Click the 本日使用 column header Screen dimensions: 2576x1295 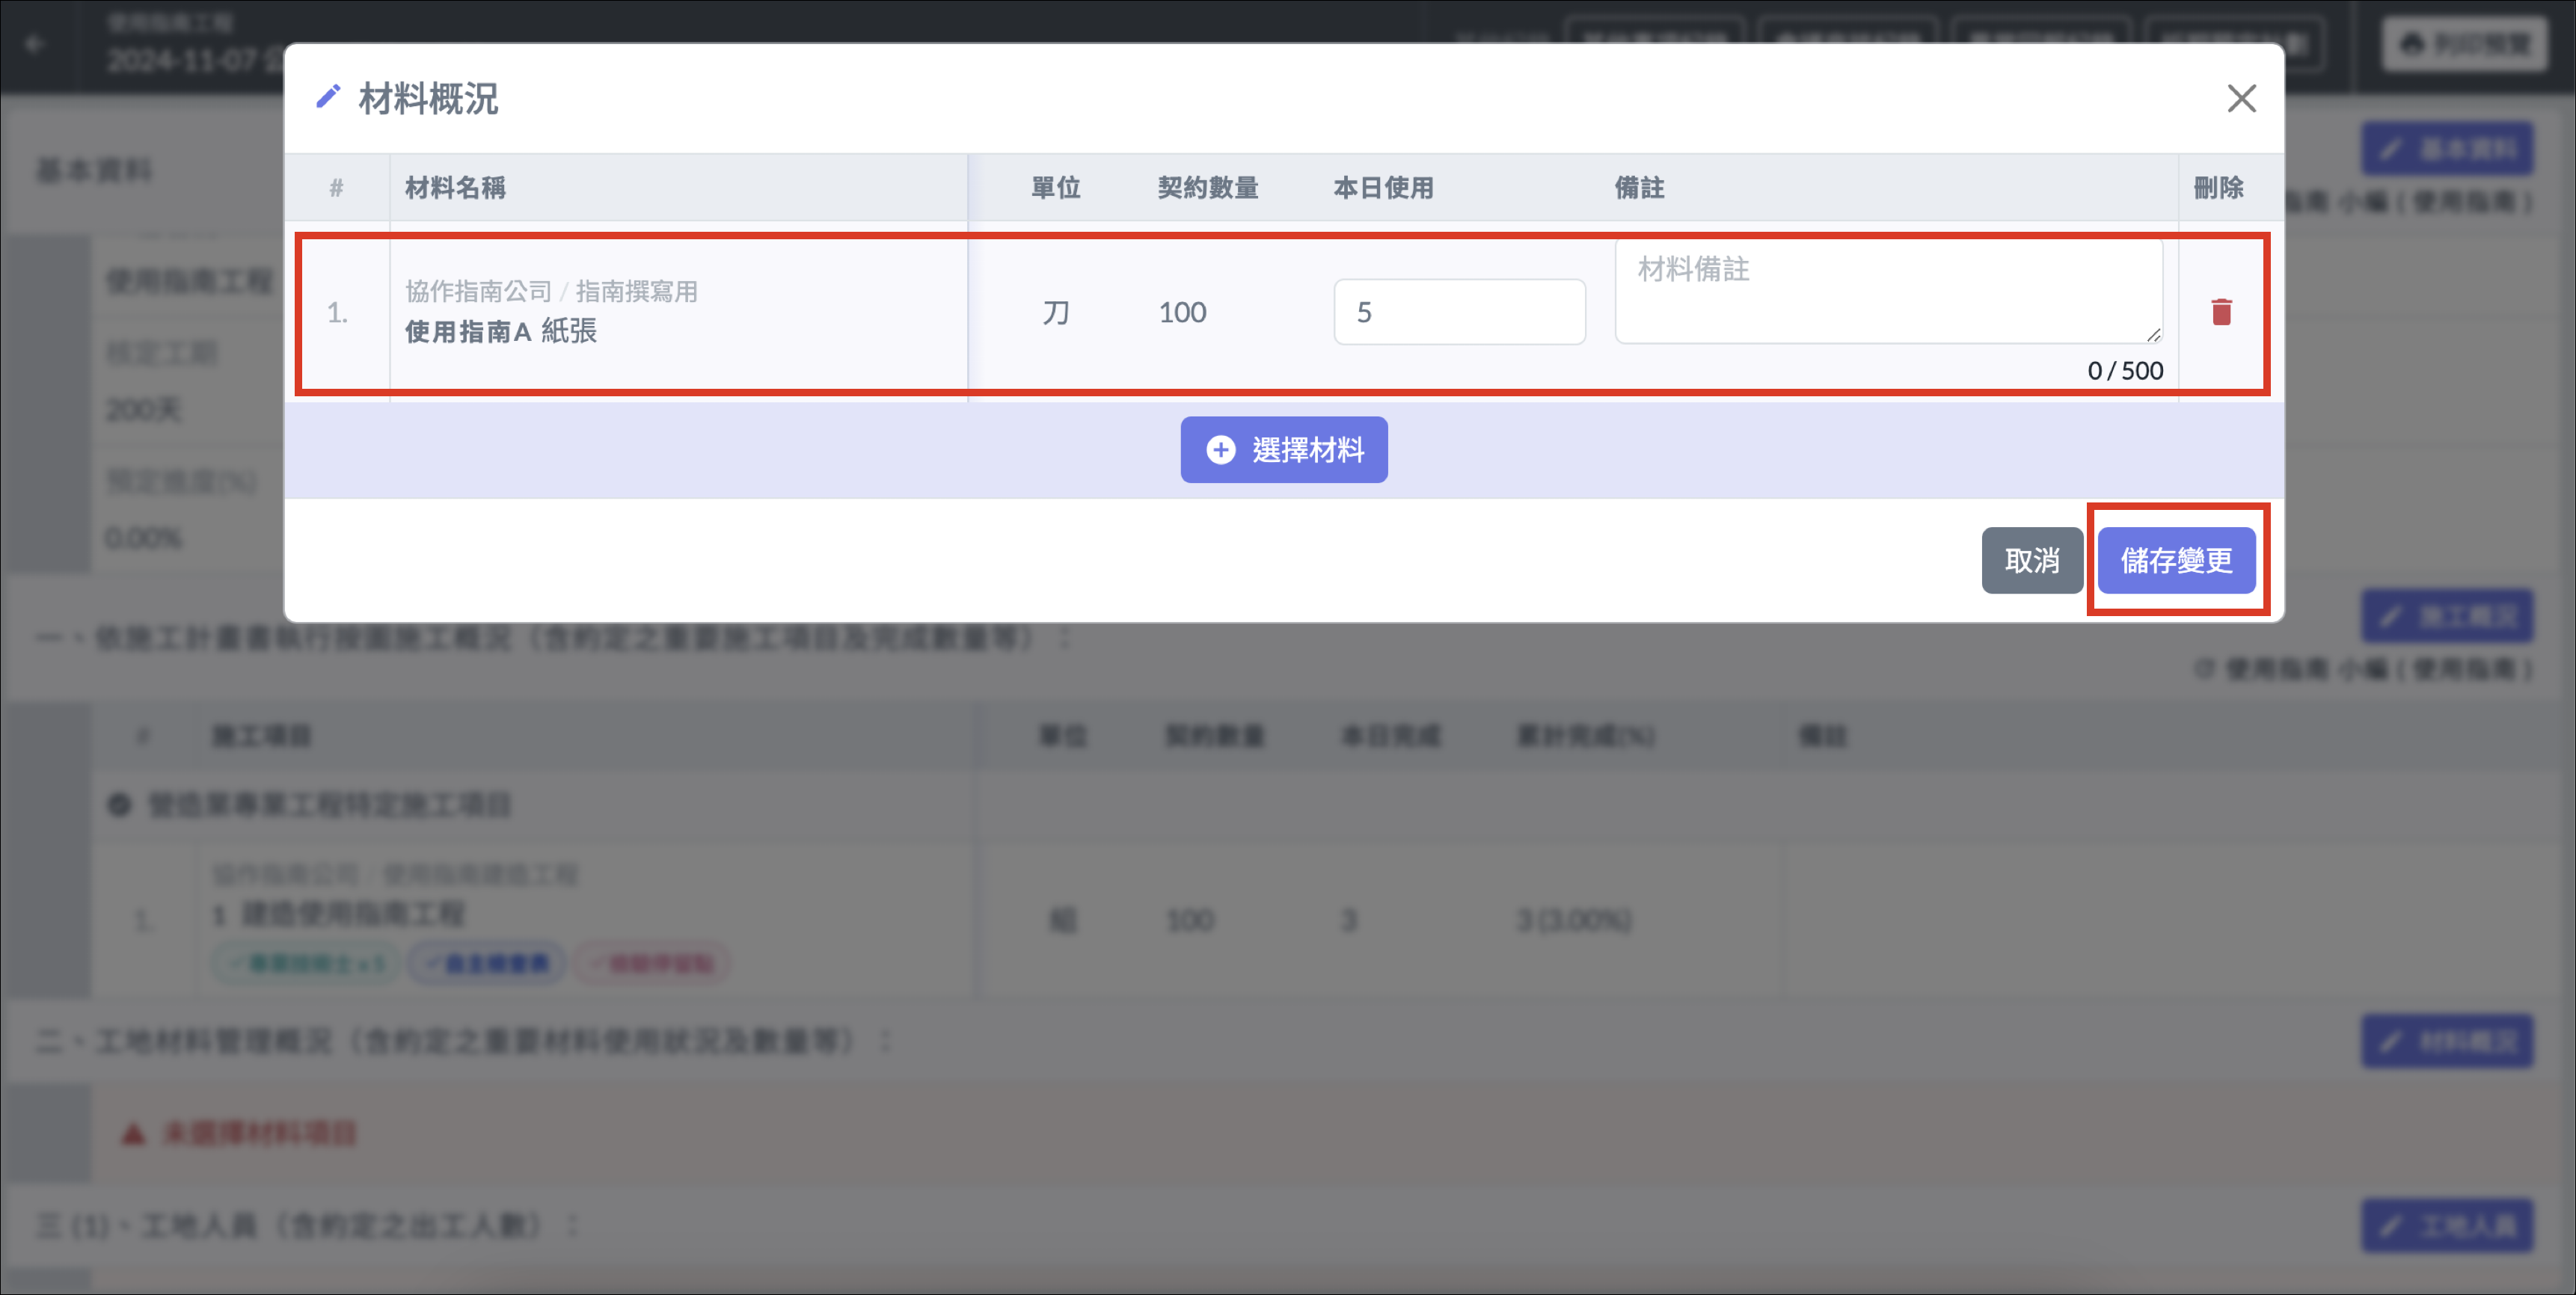pos(1383,187)
